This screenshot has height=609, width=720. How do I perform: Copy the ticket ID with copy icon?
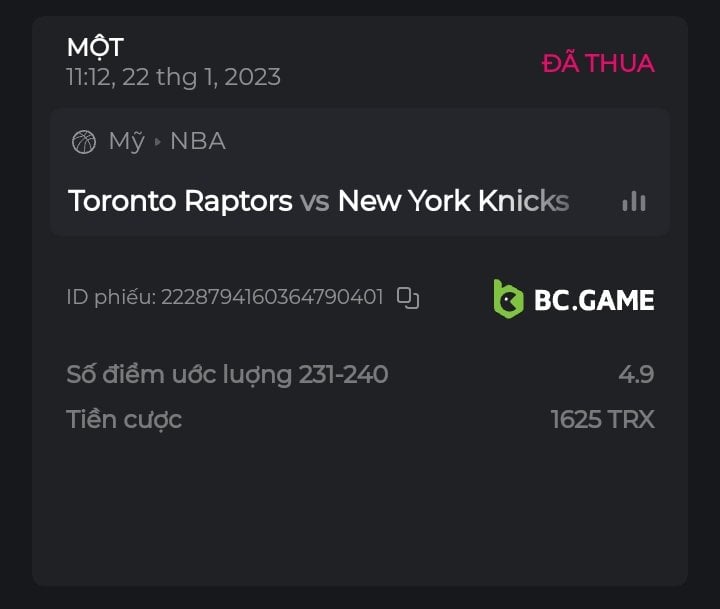click(x=408, y=297)
